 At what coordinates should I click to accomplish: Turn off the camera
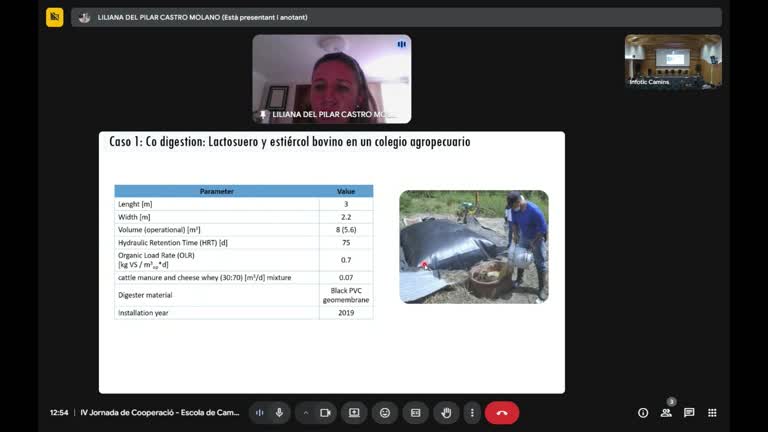click(x=325, y=412)
